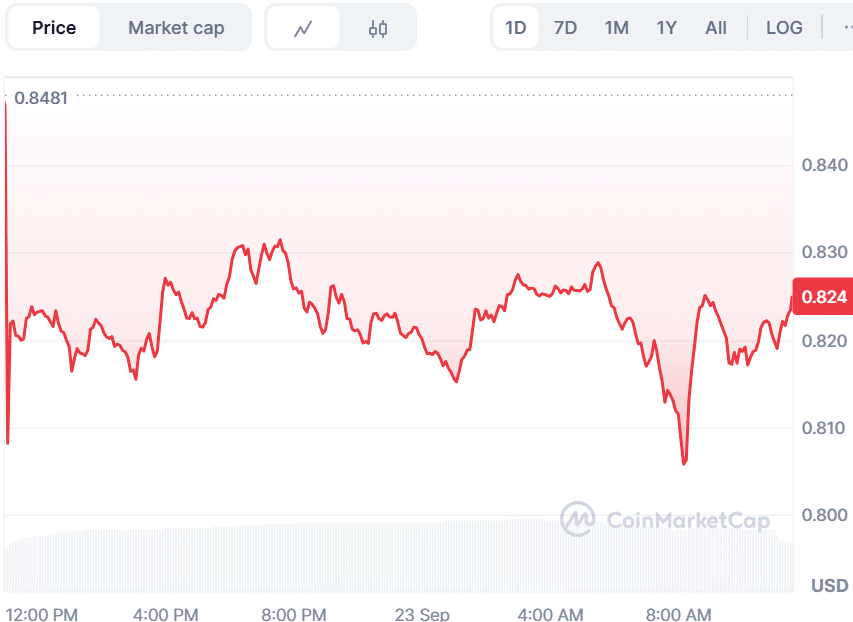Click the USD currency label

click(x=830, y=586)
